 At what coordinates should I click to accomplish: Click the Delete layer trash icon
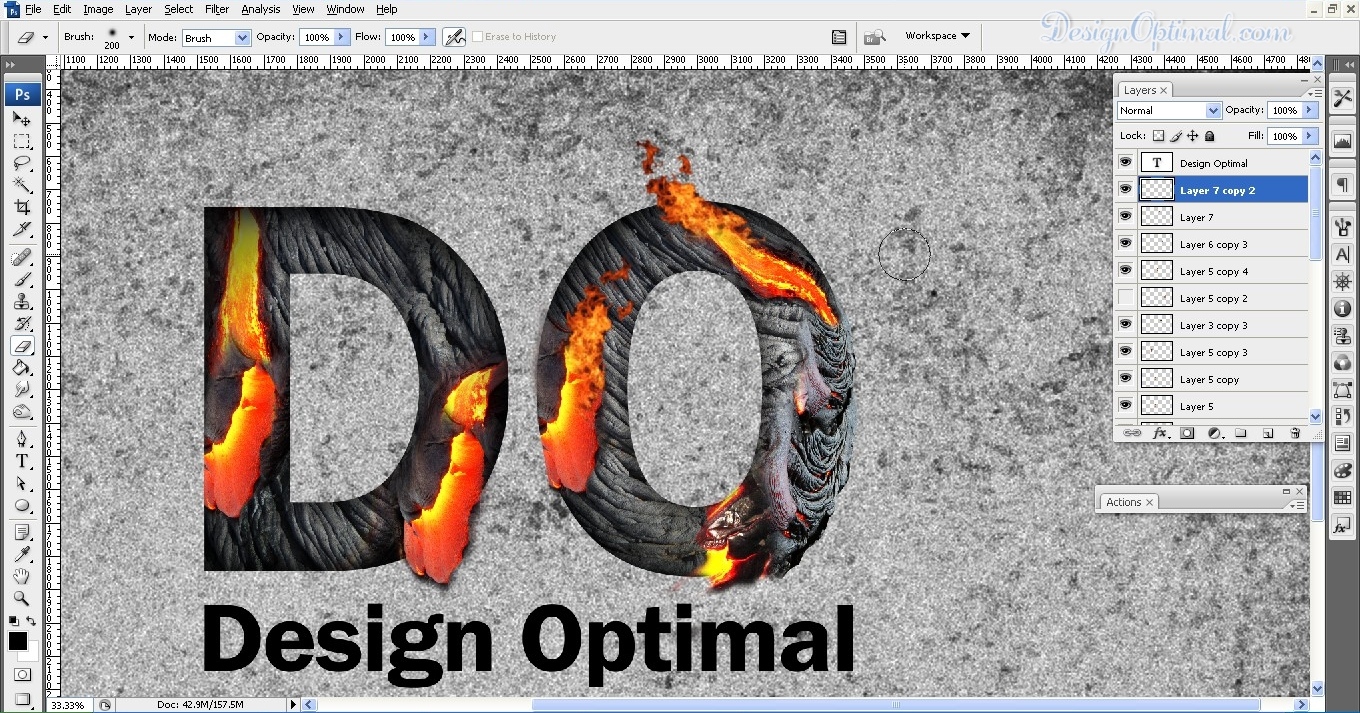[1295, 433]
